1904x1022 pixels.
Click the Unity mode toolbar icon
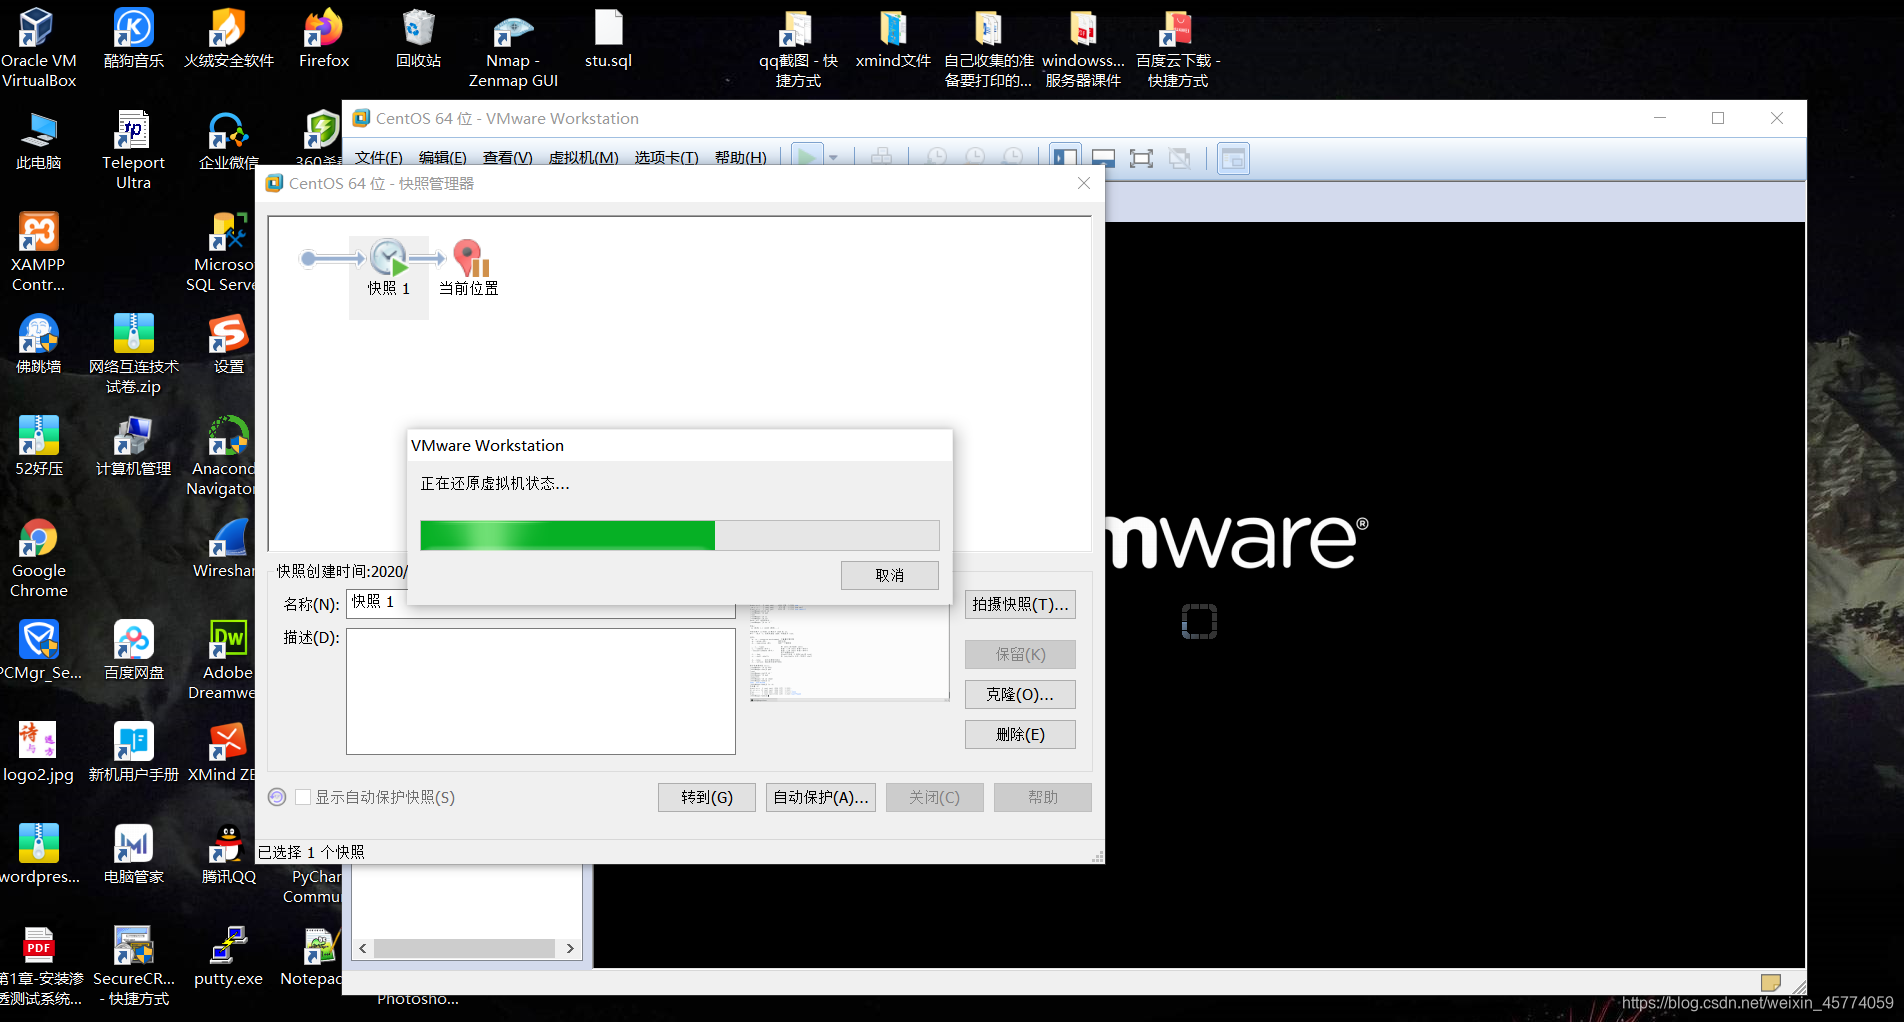[x=1180, y=158]
